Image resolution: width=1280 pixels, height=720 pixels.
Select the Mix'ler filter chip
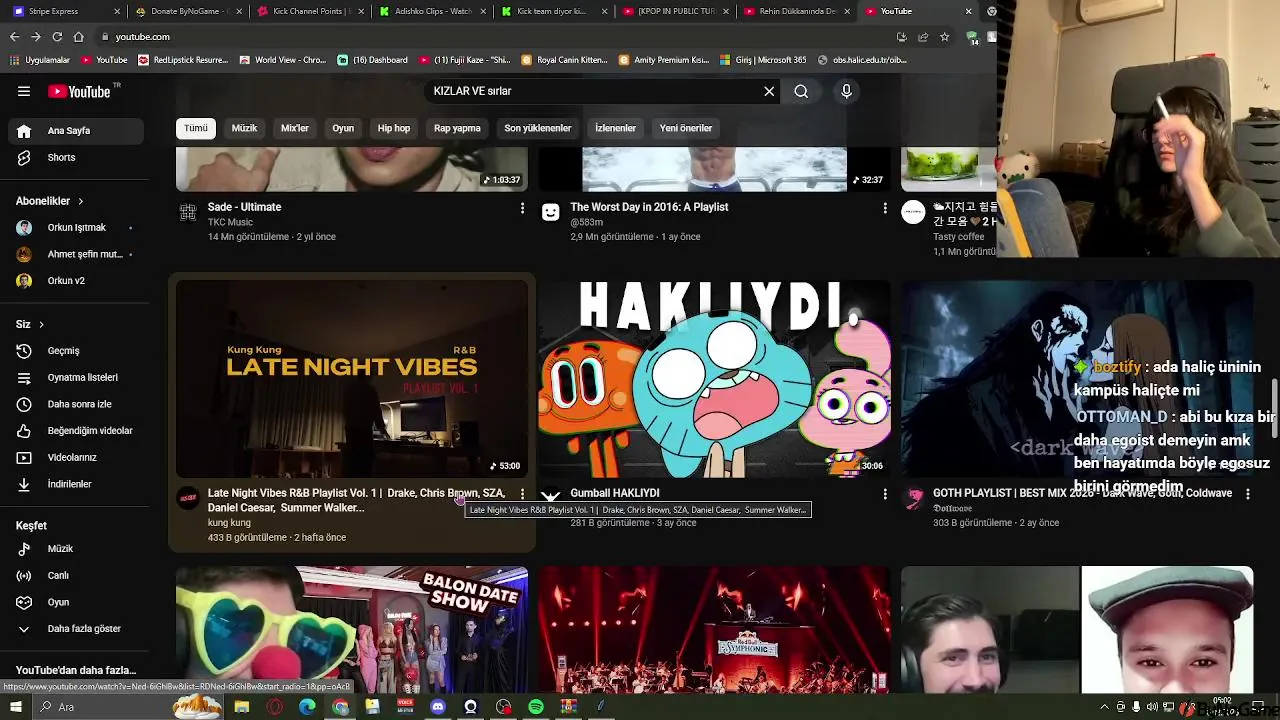[295, 128]
